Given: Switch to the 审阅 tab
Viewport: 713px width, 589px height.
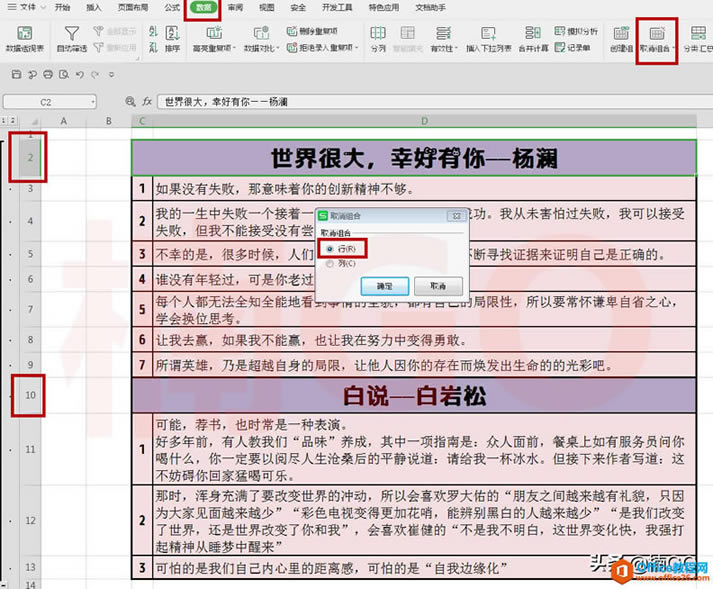Looking at the screenshot, I should click(235, 7).
